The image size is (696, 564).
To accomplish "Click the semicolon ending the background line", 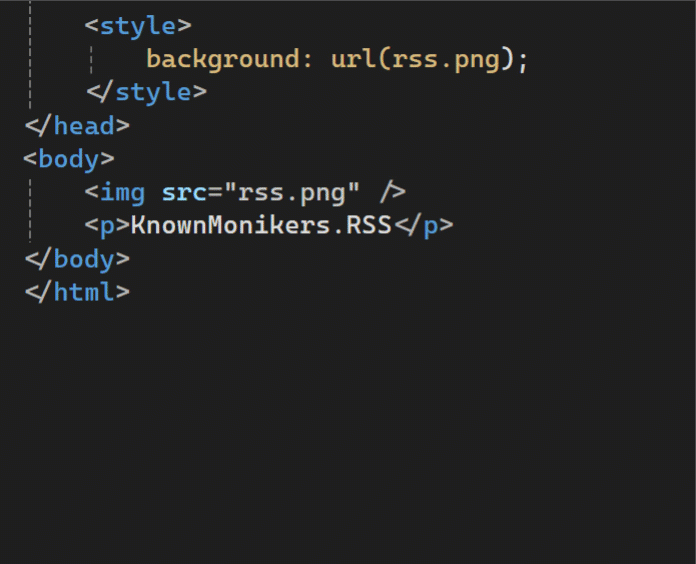I will (522, 59).
